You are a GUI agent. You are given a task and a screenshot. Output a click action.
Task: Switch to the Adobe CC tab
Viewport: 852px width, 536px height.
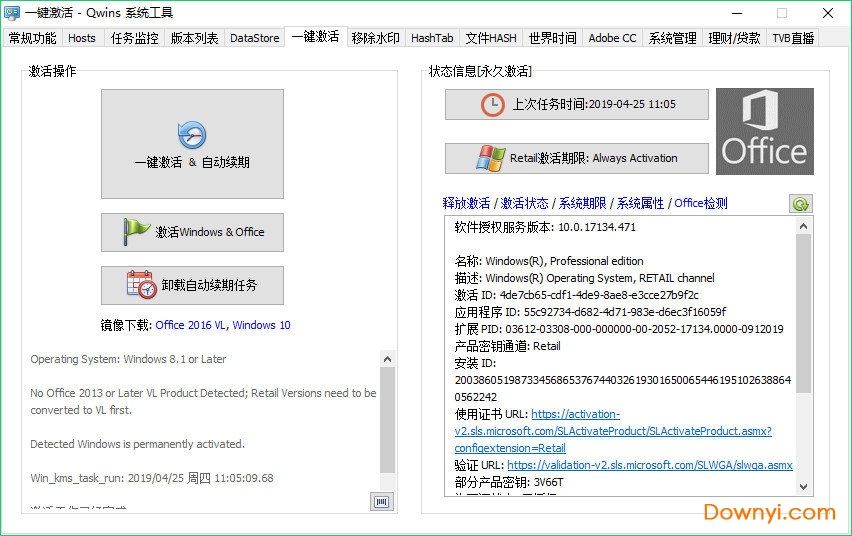(x=612, y=38)
